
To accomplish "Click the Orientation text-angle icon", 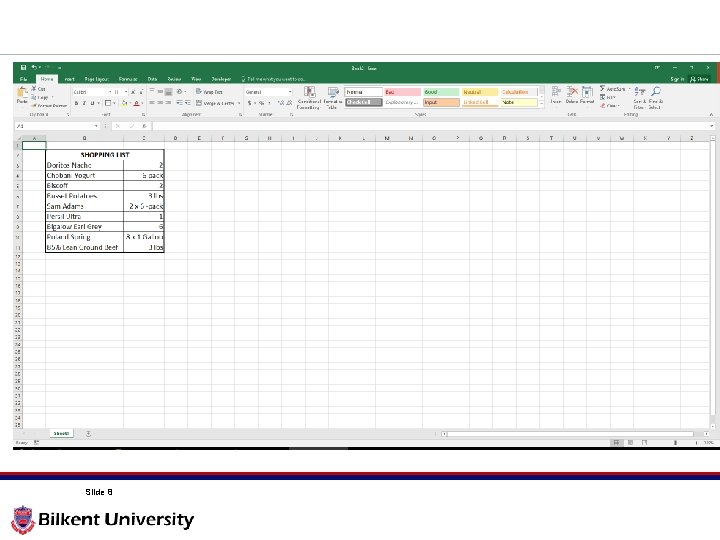I will point(180,92).
